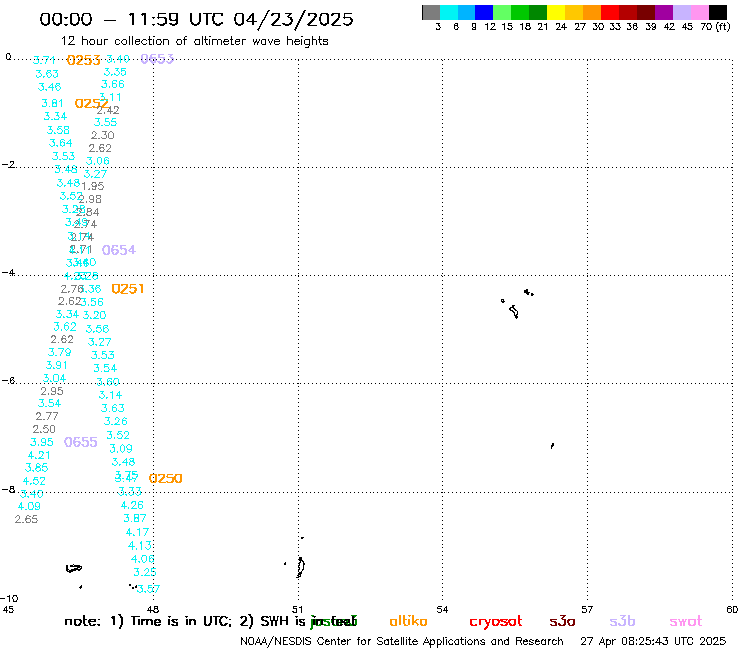740x650 pixels.
Task: Click the latitude axis label -6
Action: pyautogui.click(x=8, y=380)
